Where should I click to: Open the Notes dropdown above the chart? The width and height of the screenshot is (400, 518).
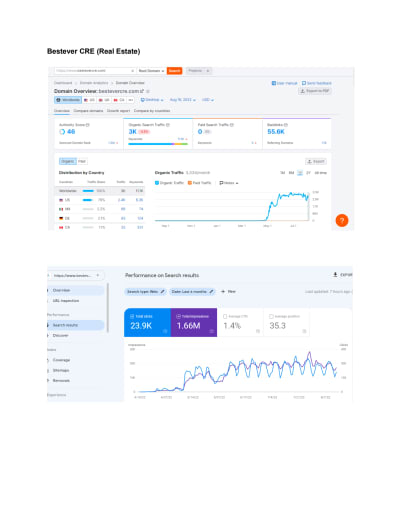[x=229, y=183]
